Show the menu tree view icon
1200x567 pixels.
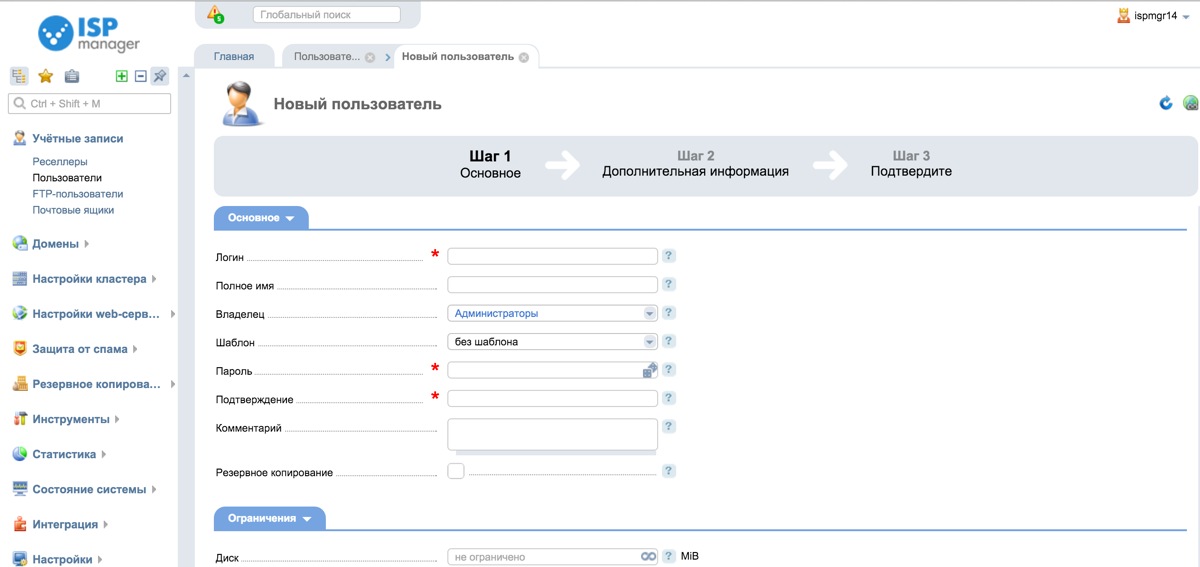tap(19, 76)
